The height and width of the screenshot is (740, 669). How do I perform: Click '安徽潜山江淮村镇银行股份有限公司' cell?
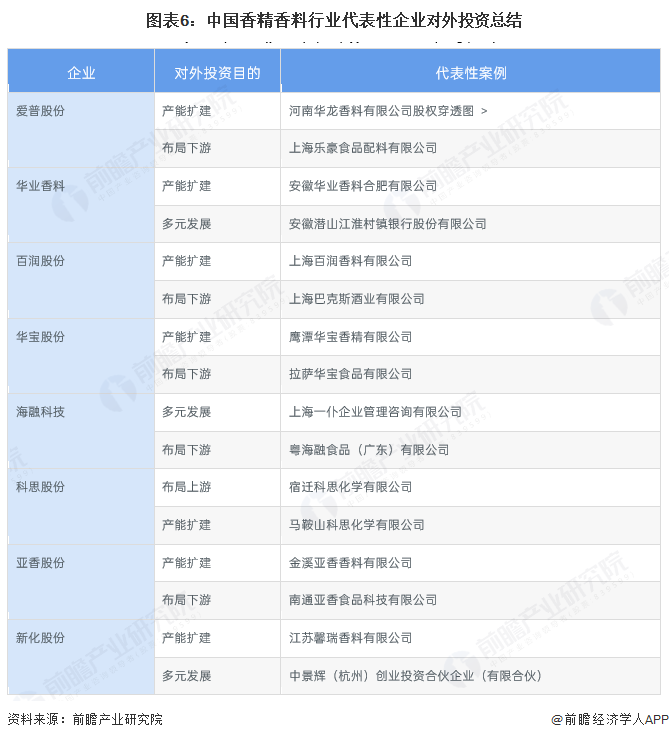click(470, 224)
